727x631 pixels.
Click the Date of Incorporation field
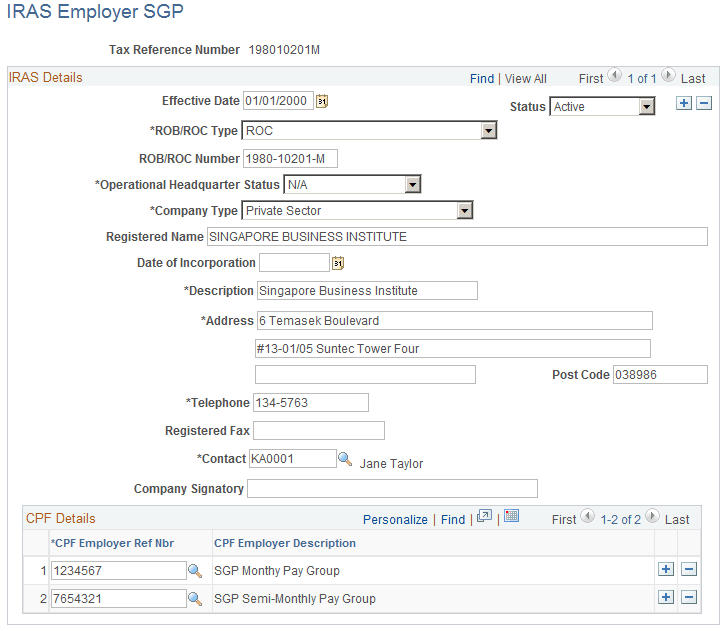point(294,263)
